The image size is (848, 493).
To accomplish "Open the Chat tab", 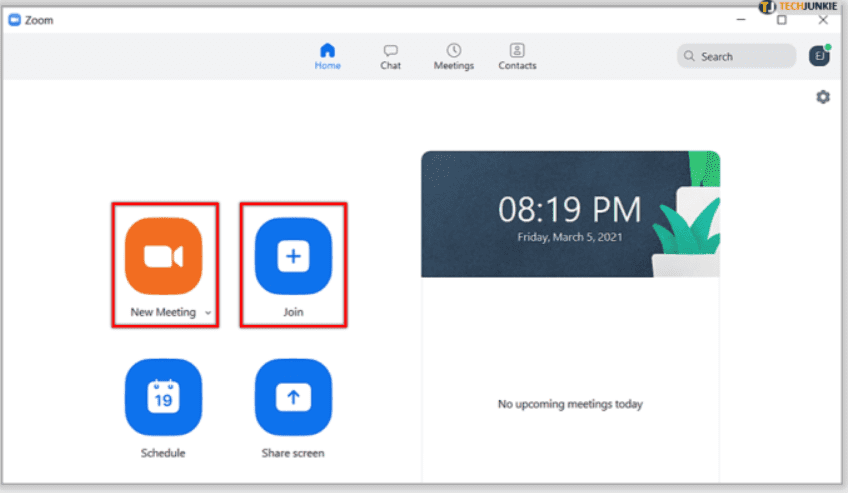I will 390,57.
